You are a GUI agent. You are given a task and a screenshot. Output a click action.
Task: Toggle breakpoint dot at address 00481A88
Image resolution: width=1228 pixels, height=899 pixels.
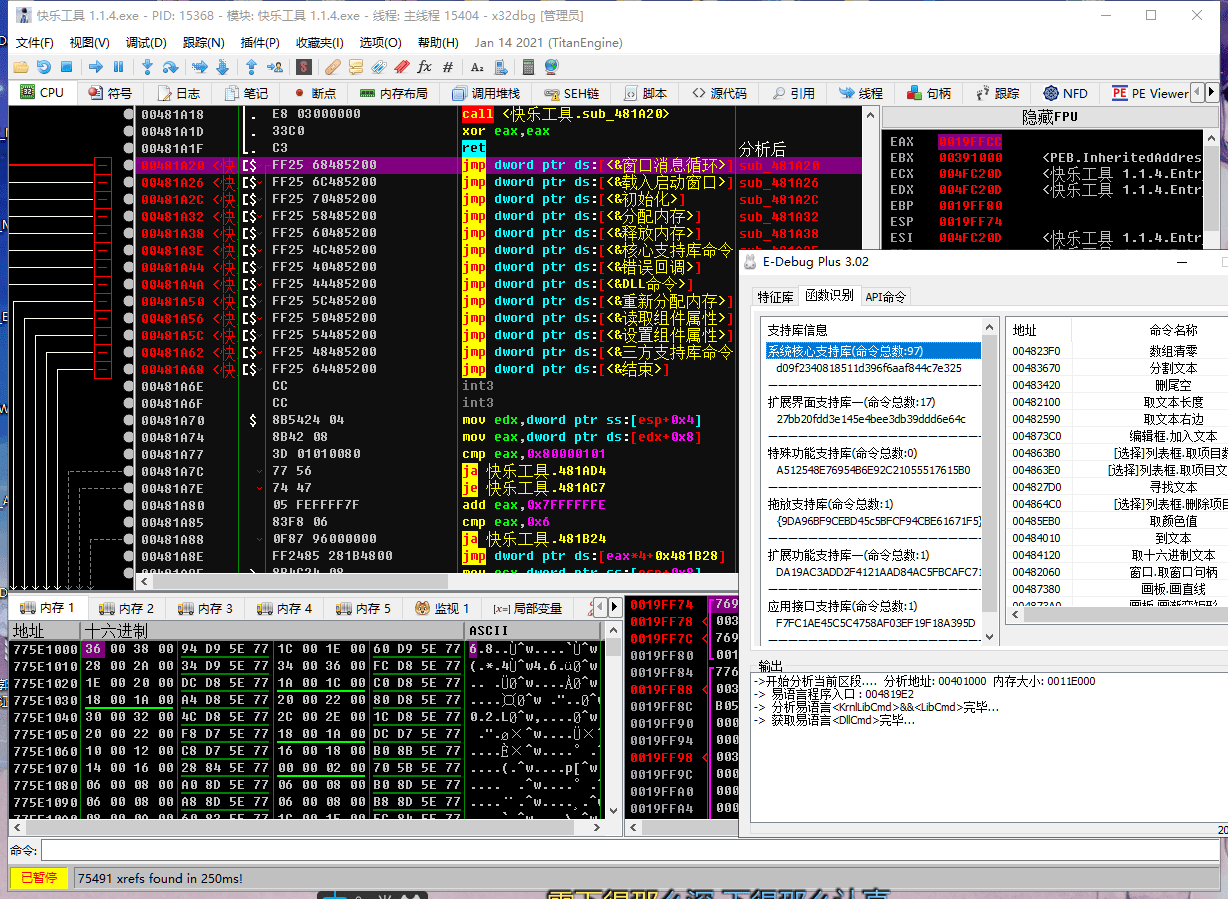click(x=128, y=539)
